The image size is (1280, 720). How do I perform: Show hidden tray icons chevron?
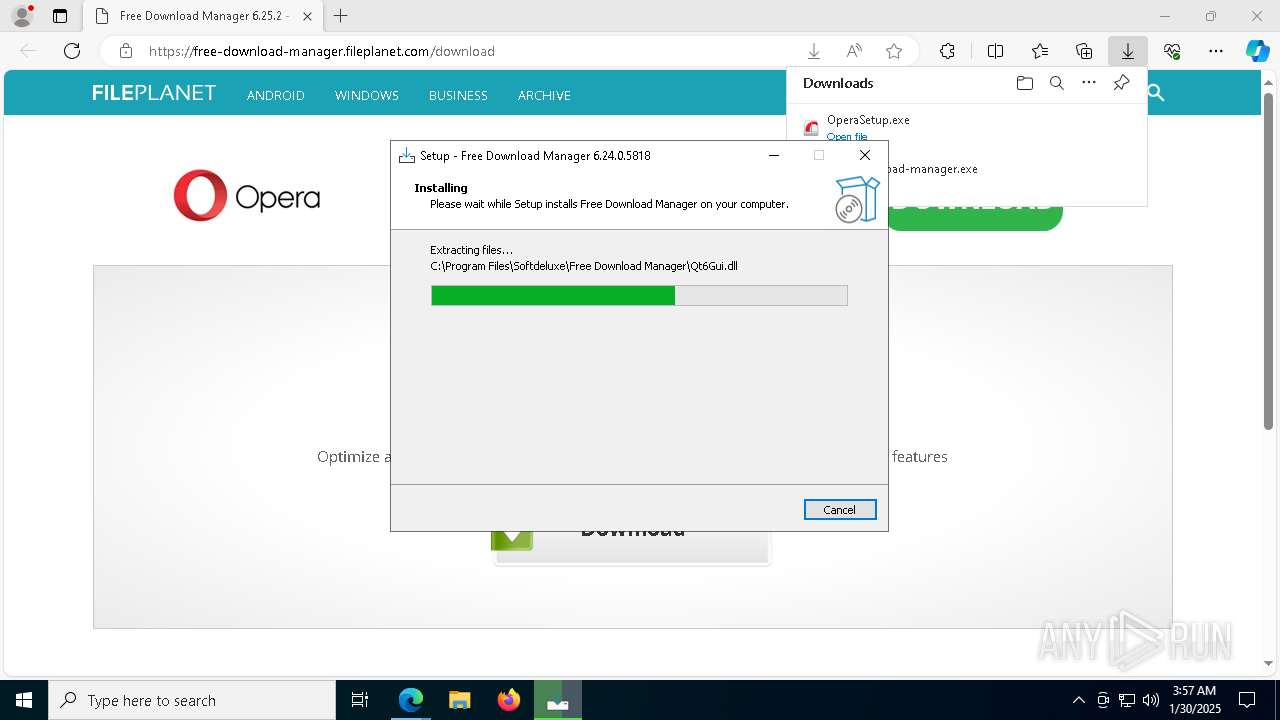click(x=1078, y=700)
